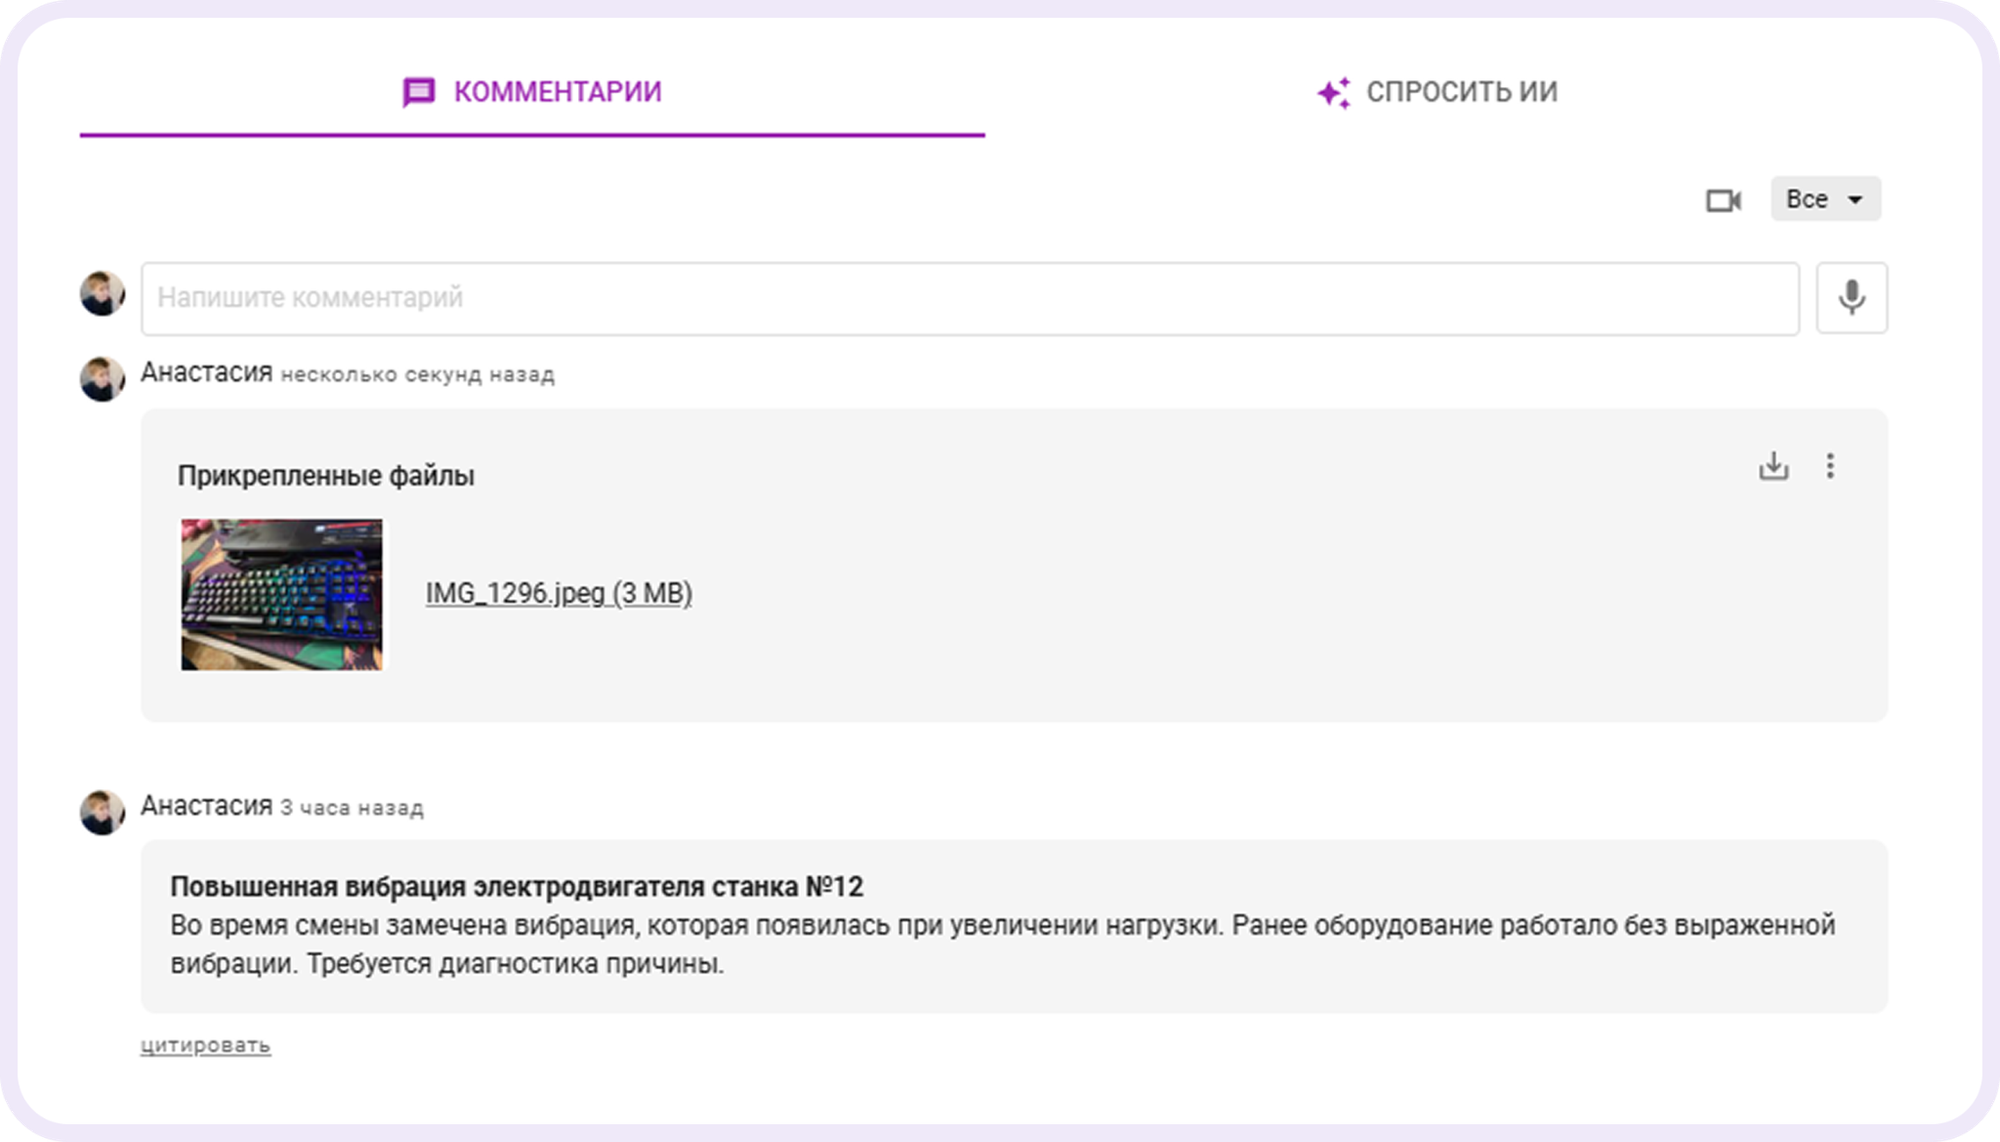Click the avatar next to the comment input
Viewport: 2000px width, 1142px height.
click(102, 293)
